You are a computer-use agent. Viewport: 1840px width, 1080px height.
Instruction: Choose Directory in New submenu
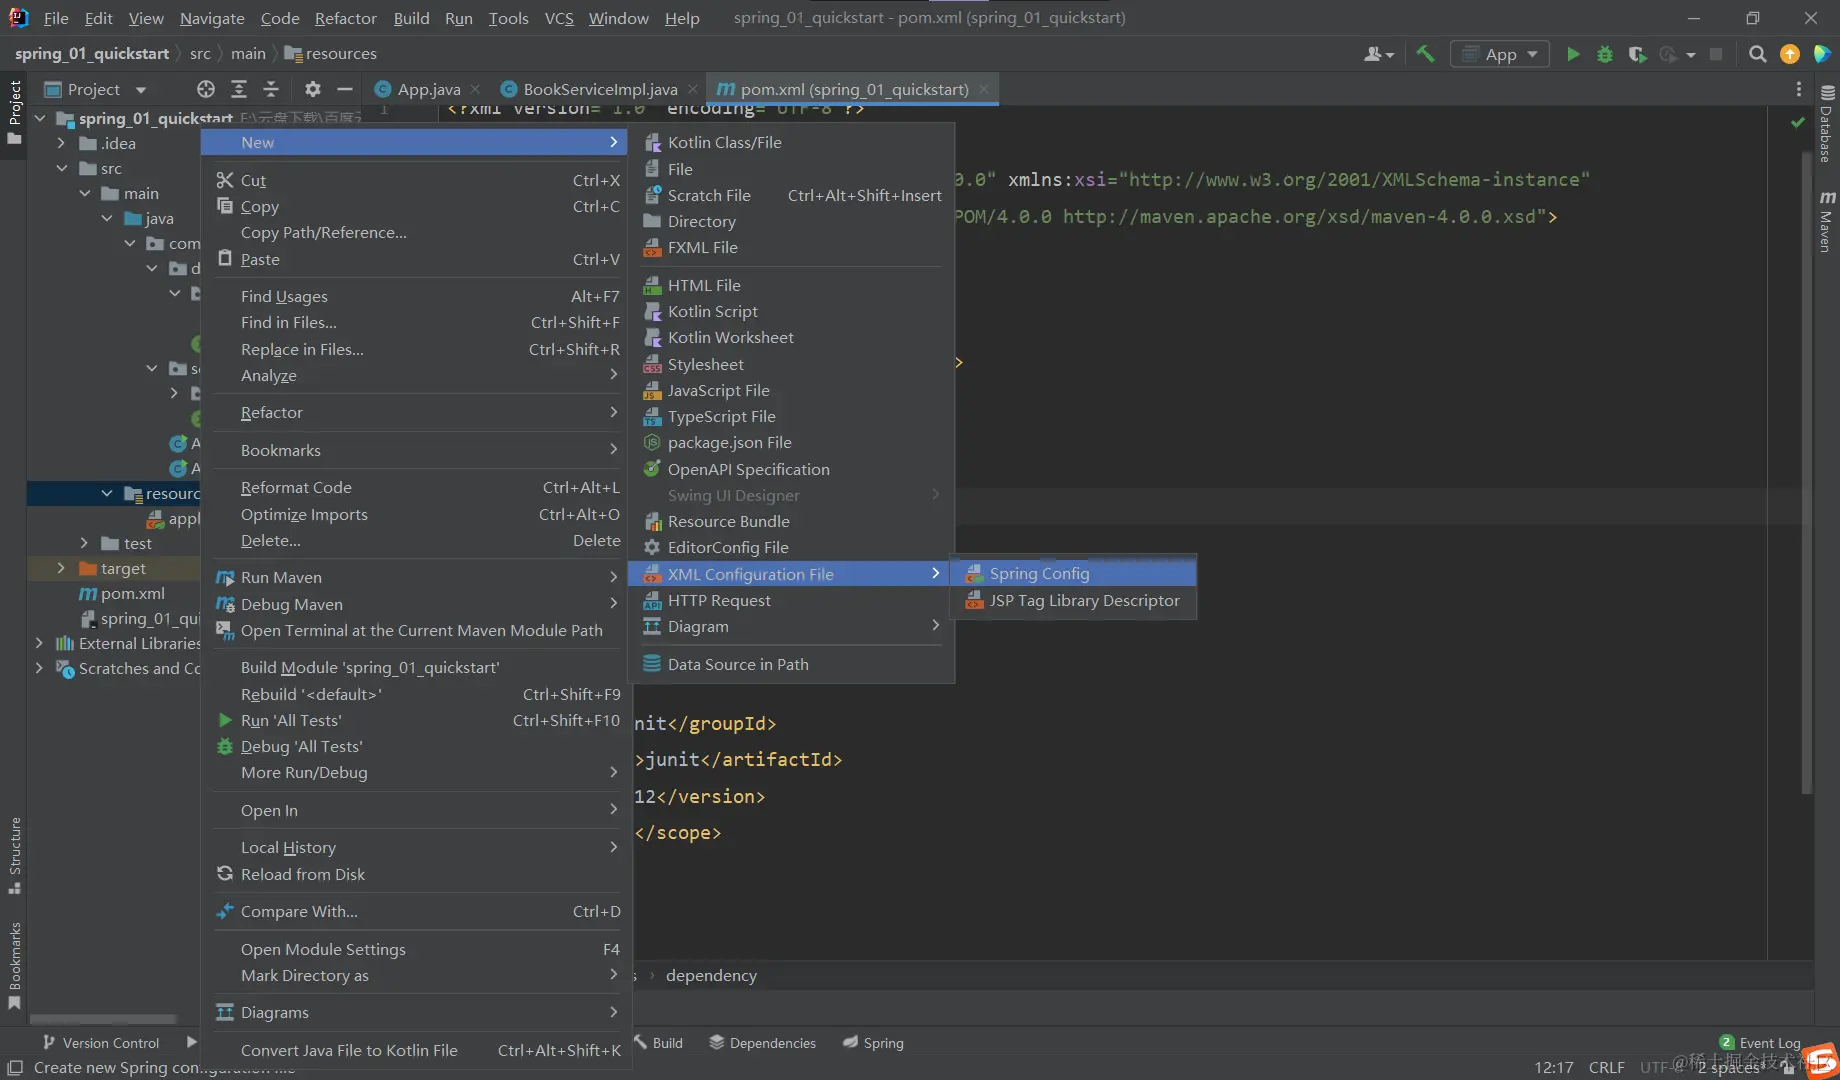[x=791, y=221]
